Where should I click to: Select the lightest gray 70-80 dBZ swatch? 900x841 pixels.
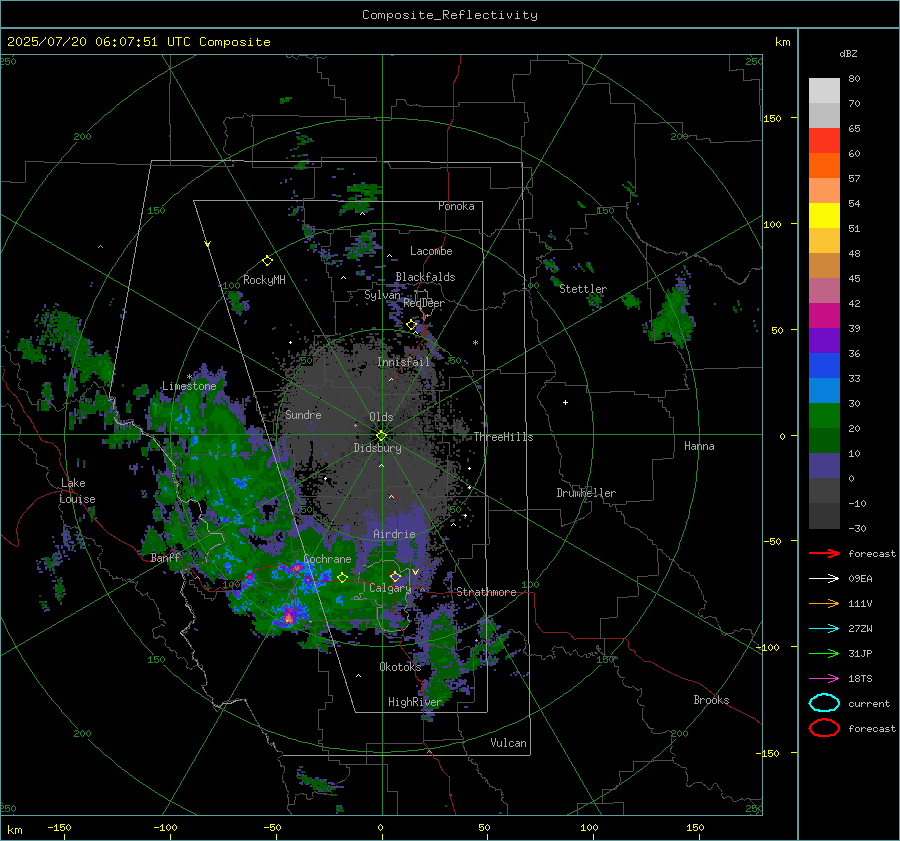point(824,90)
